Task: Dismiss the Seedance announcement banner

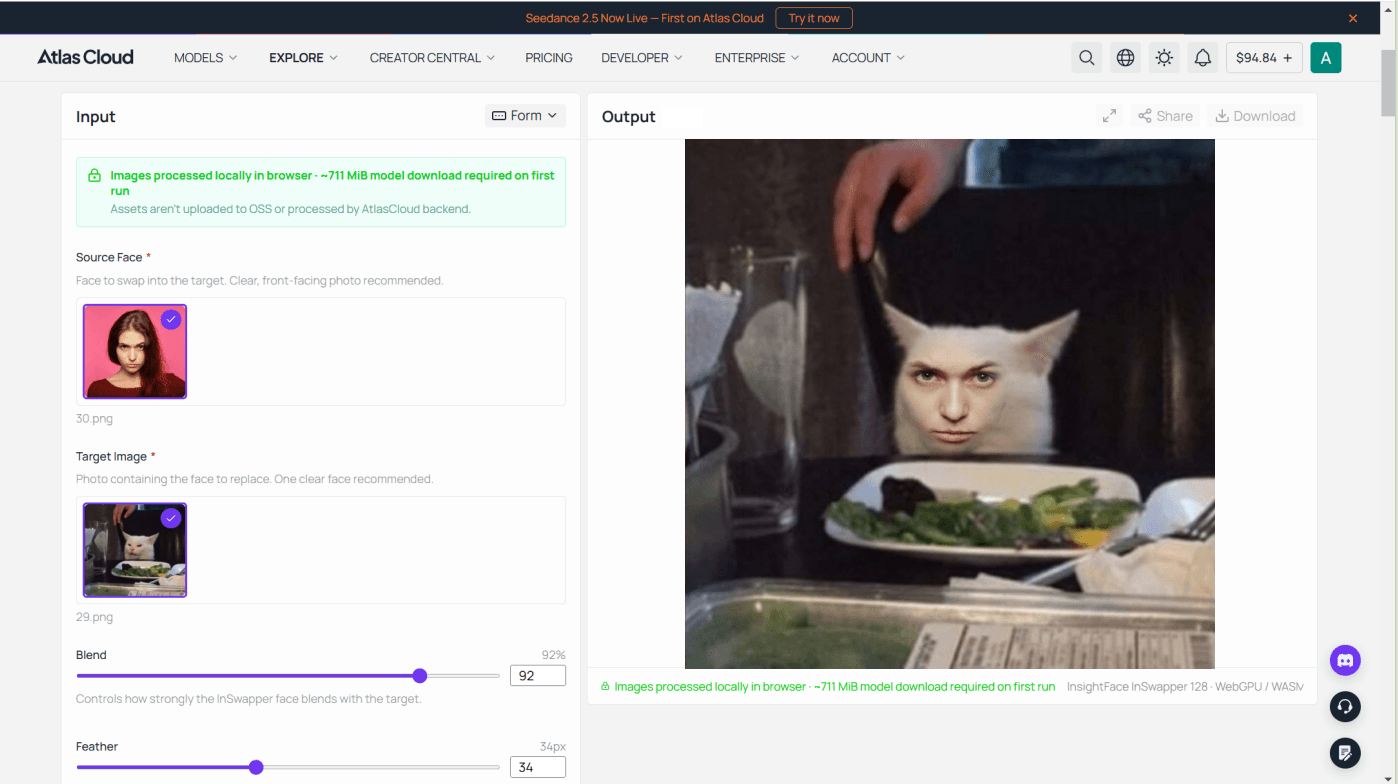Action: (1353, 18)
